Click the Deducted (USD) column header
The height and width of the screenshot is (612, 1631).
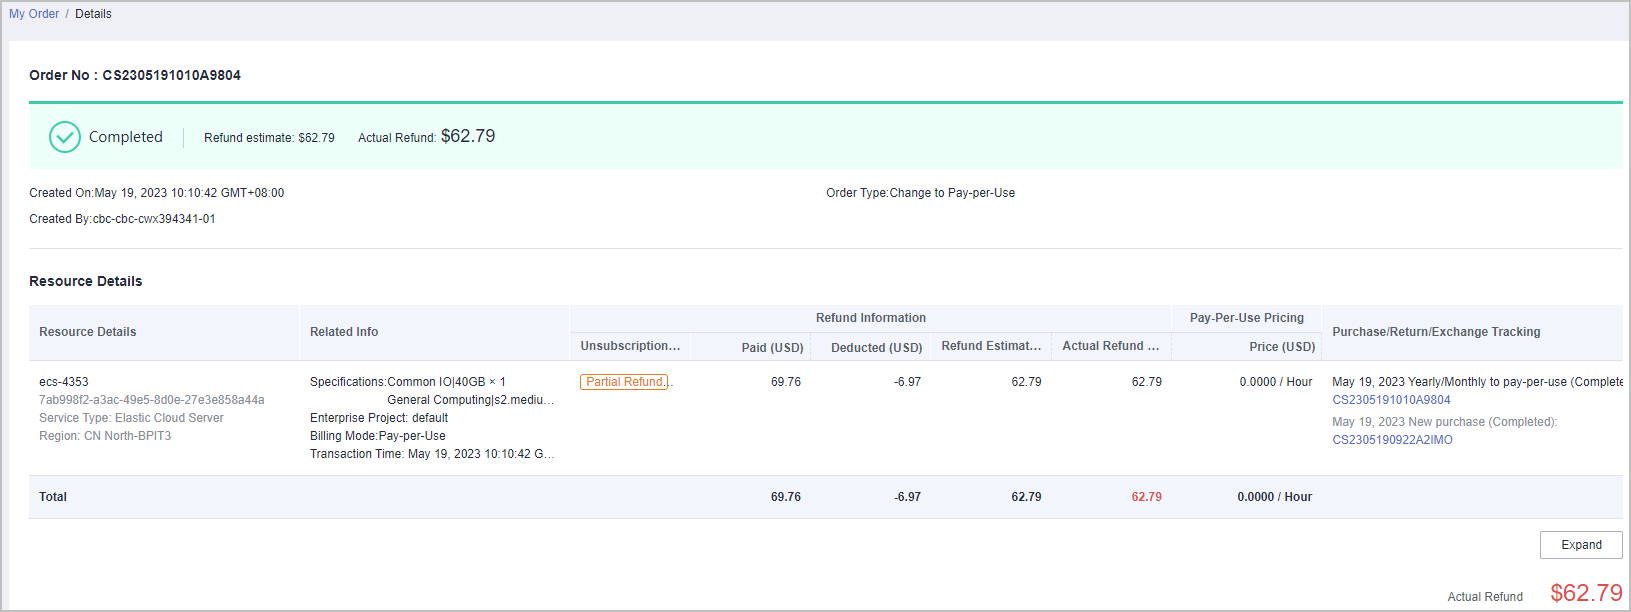click(x=876, y=347)
